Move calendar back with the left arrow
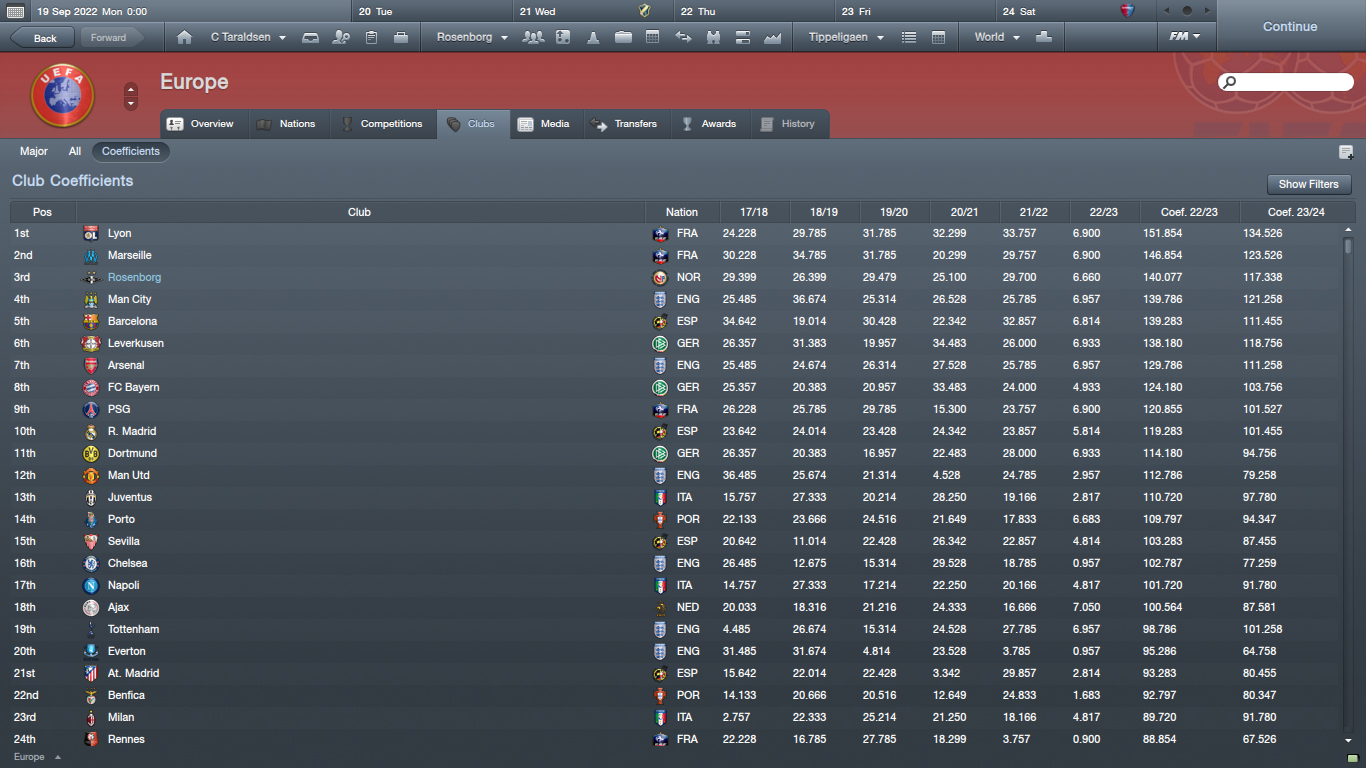Image resolution: width=1366 pixels, height=768 pixels. click(x=1166, y=11)
